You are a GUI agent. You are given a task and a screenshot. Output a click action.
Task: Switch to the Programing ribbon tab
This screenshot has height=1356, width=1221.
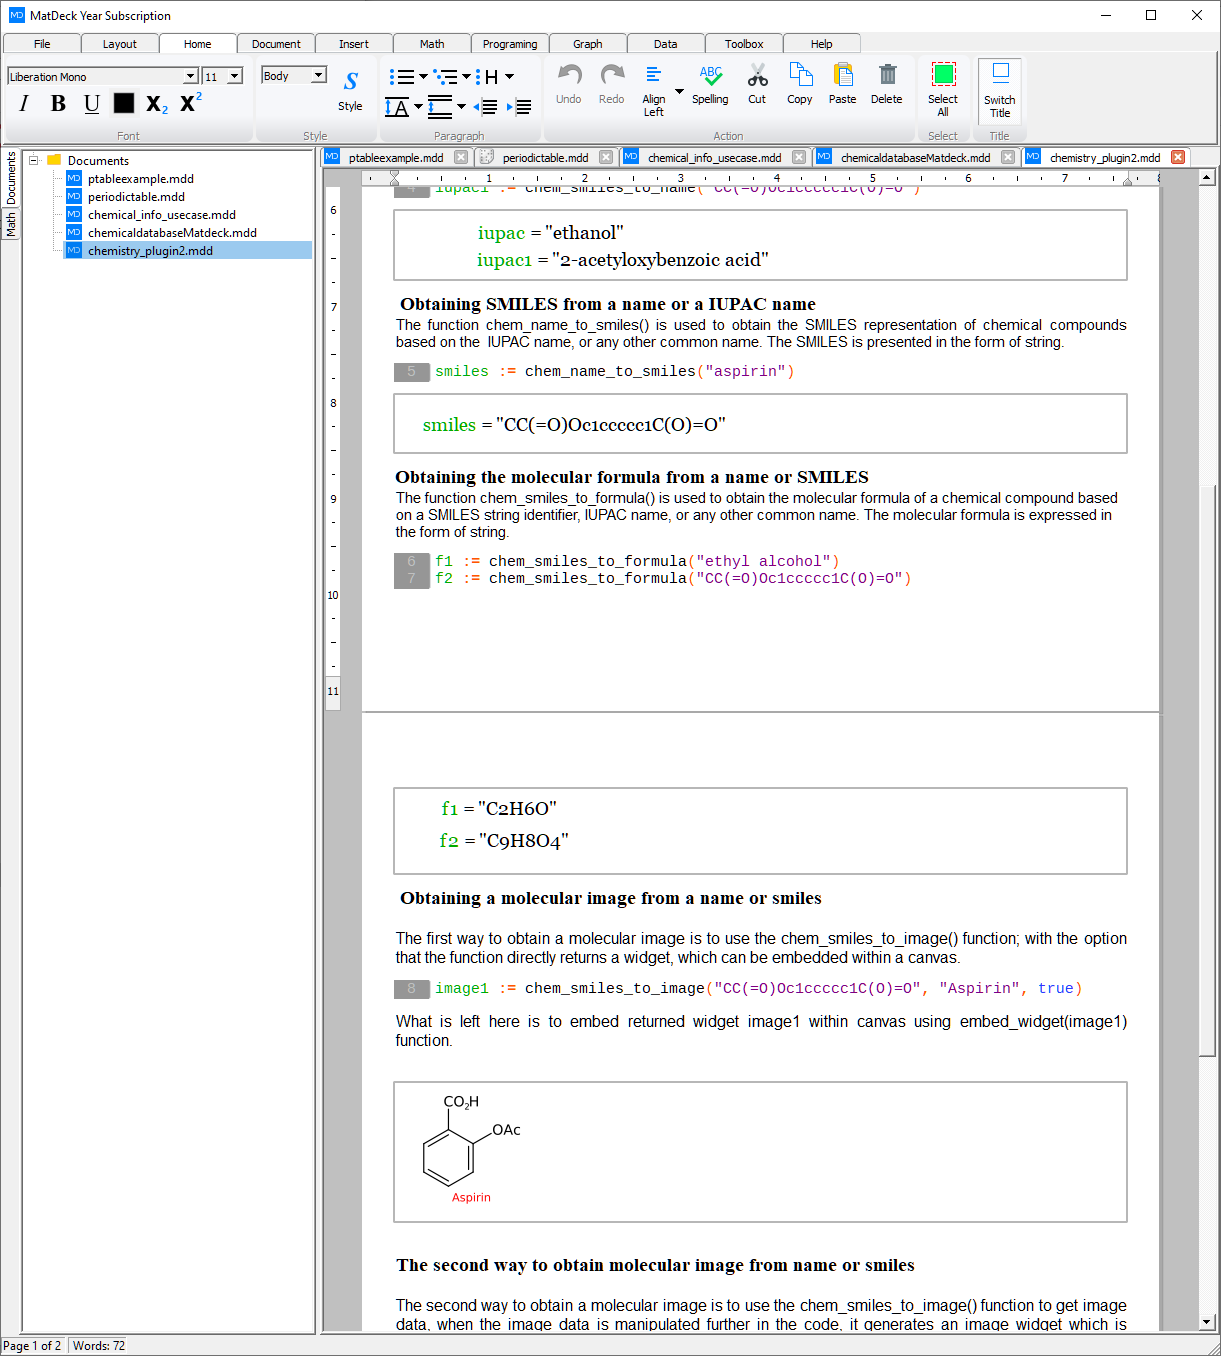509,43
